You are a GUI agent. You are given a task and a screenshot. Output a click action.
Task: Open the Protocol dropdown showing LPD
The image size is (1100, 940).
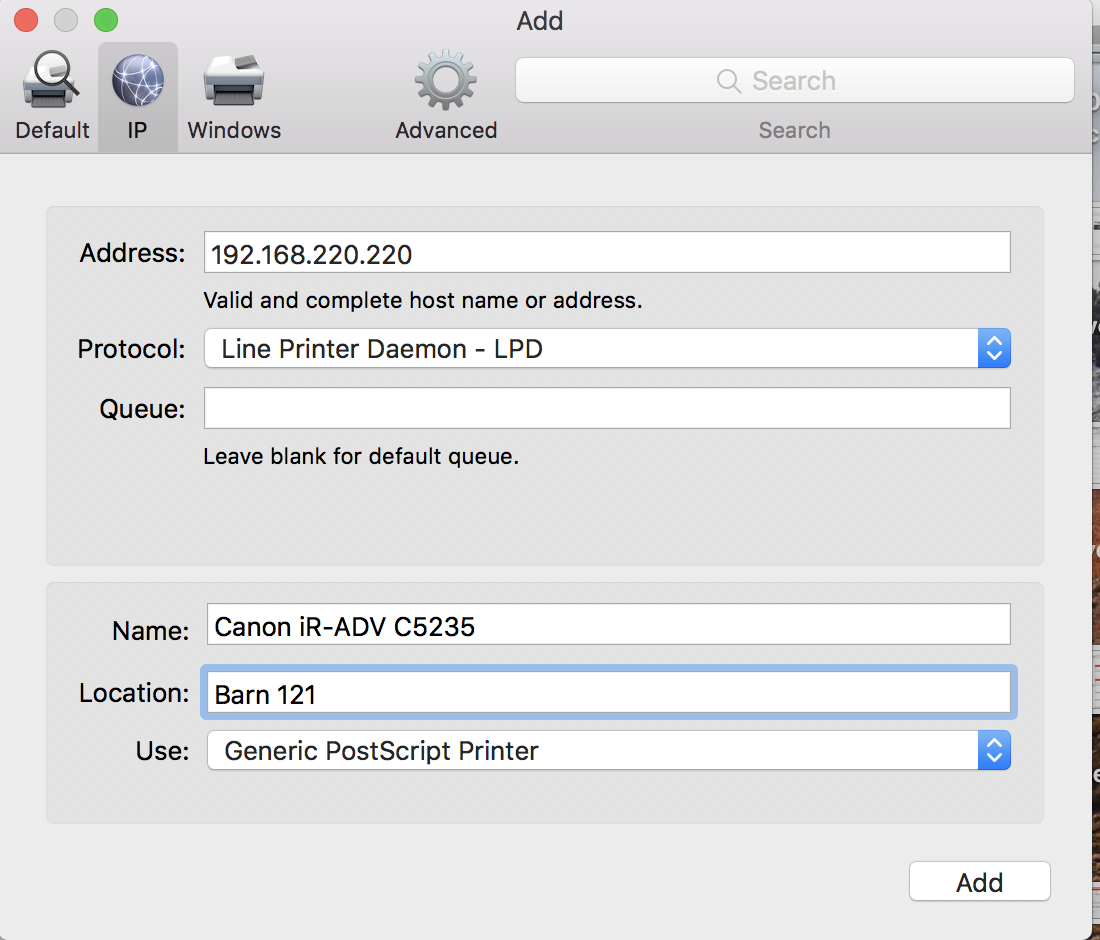[x=607, y=348]
